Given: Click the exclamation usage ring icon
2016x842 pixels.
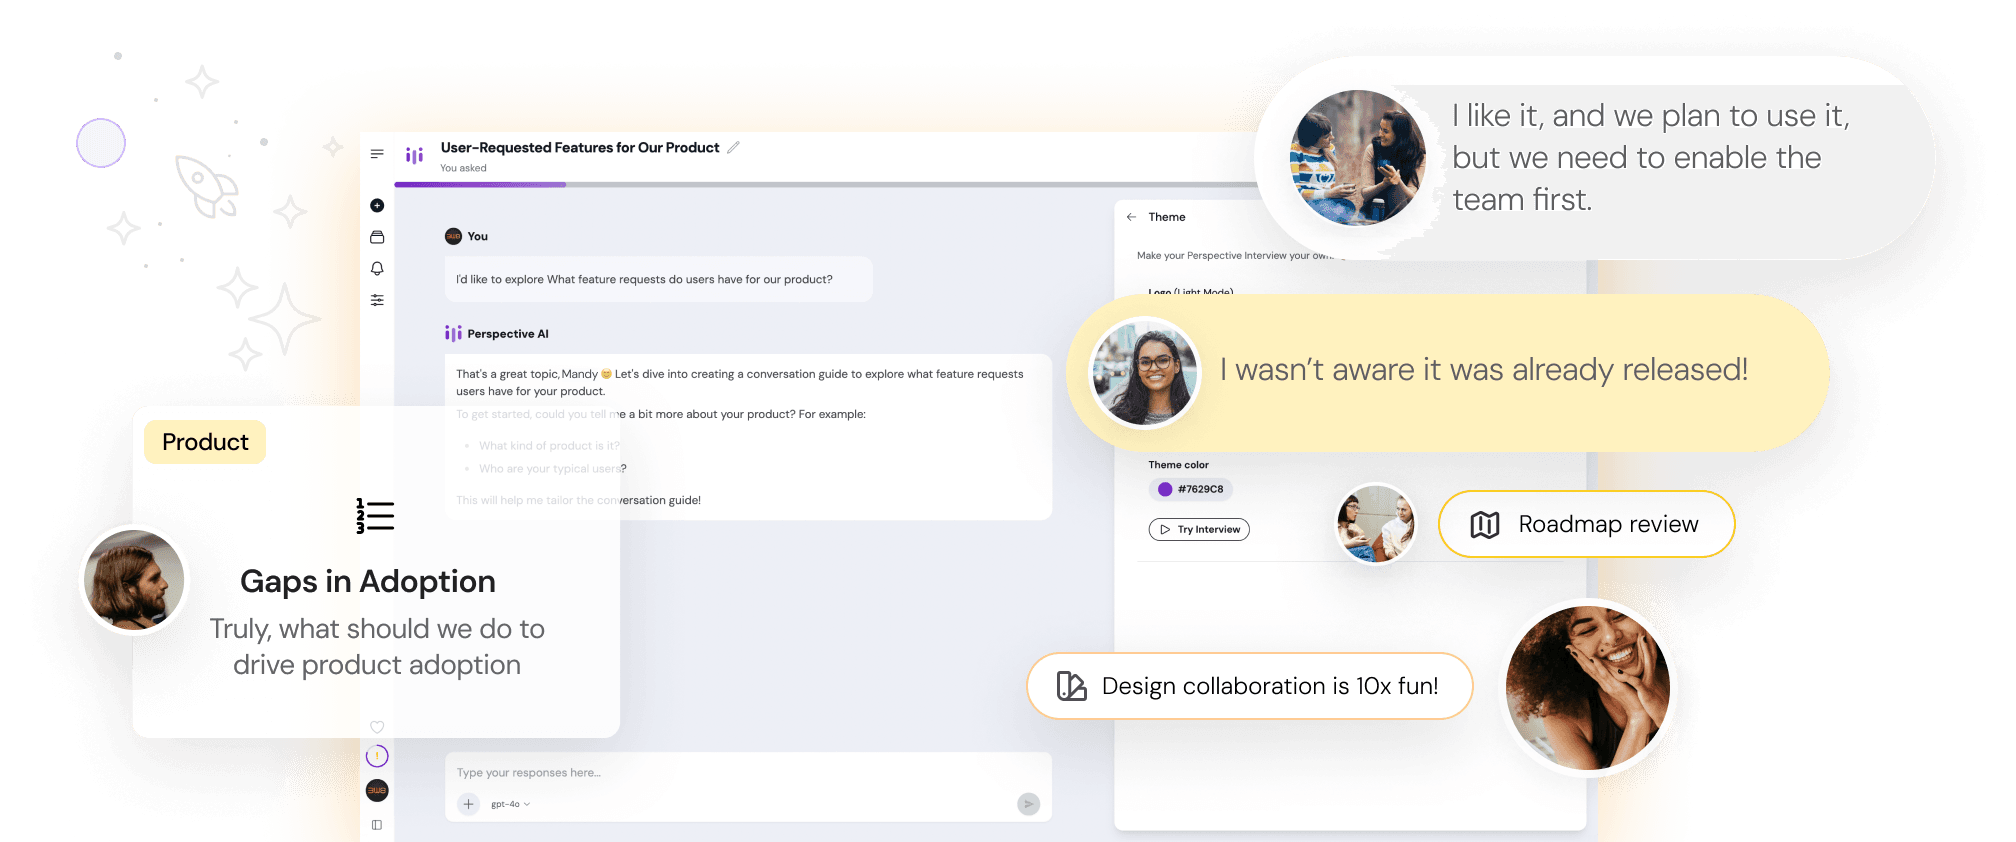Looking at the screenshot, I should (x=377, y=757).
